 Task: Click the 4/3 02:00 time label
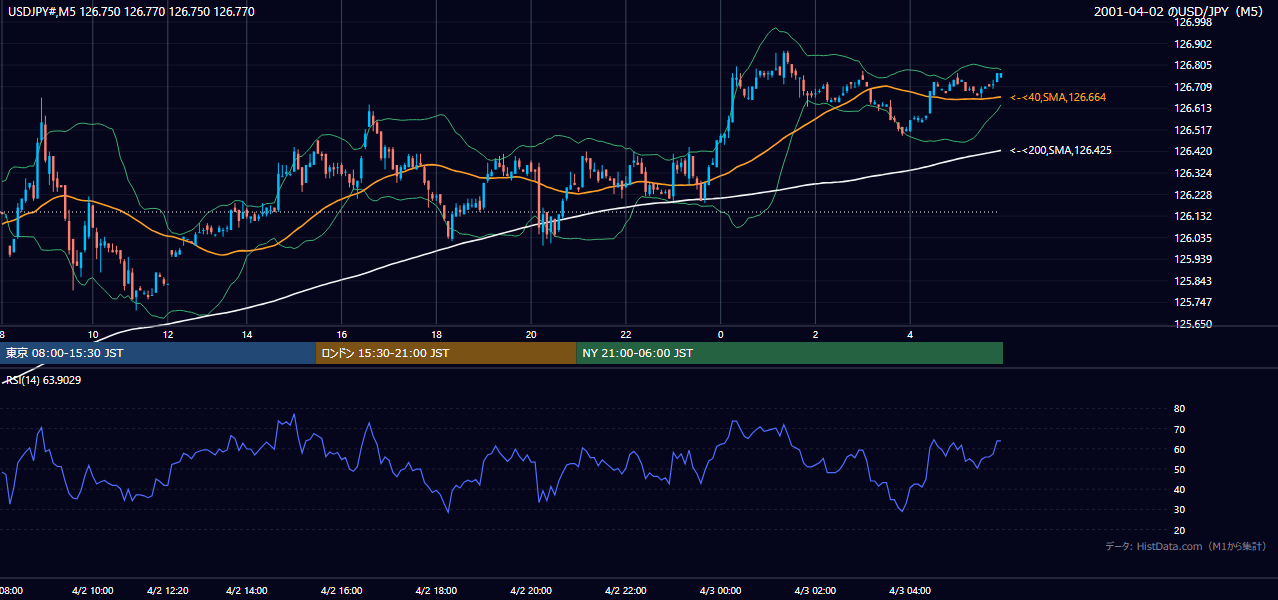[x=815, y=591]
